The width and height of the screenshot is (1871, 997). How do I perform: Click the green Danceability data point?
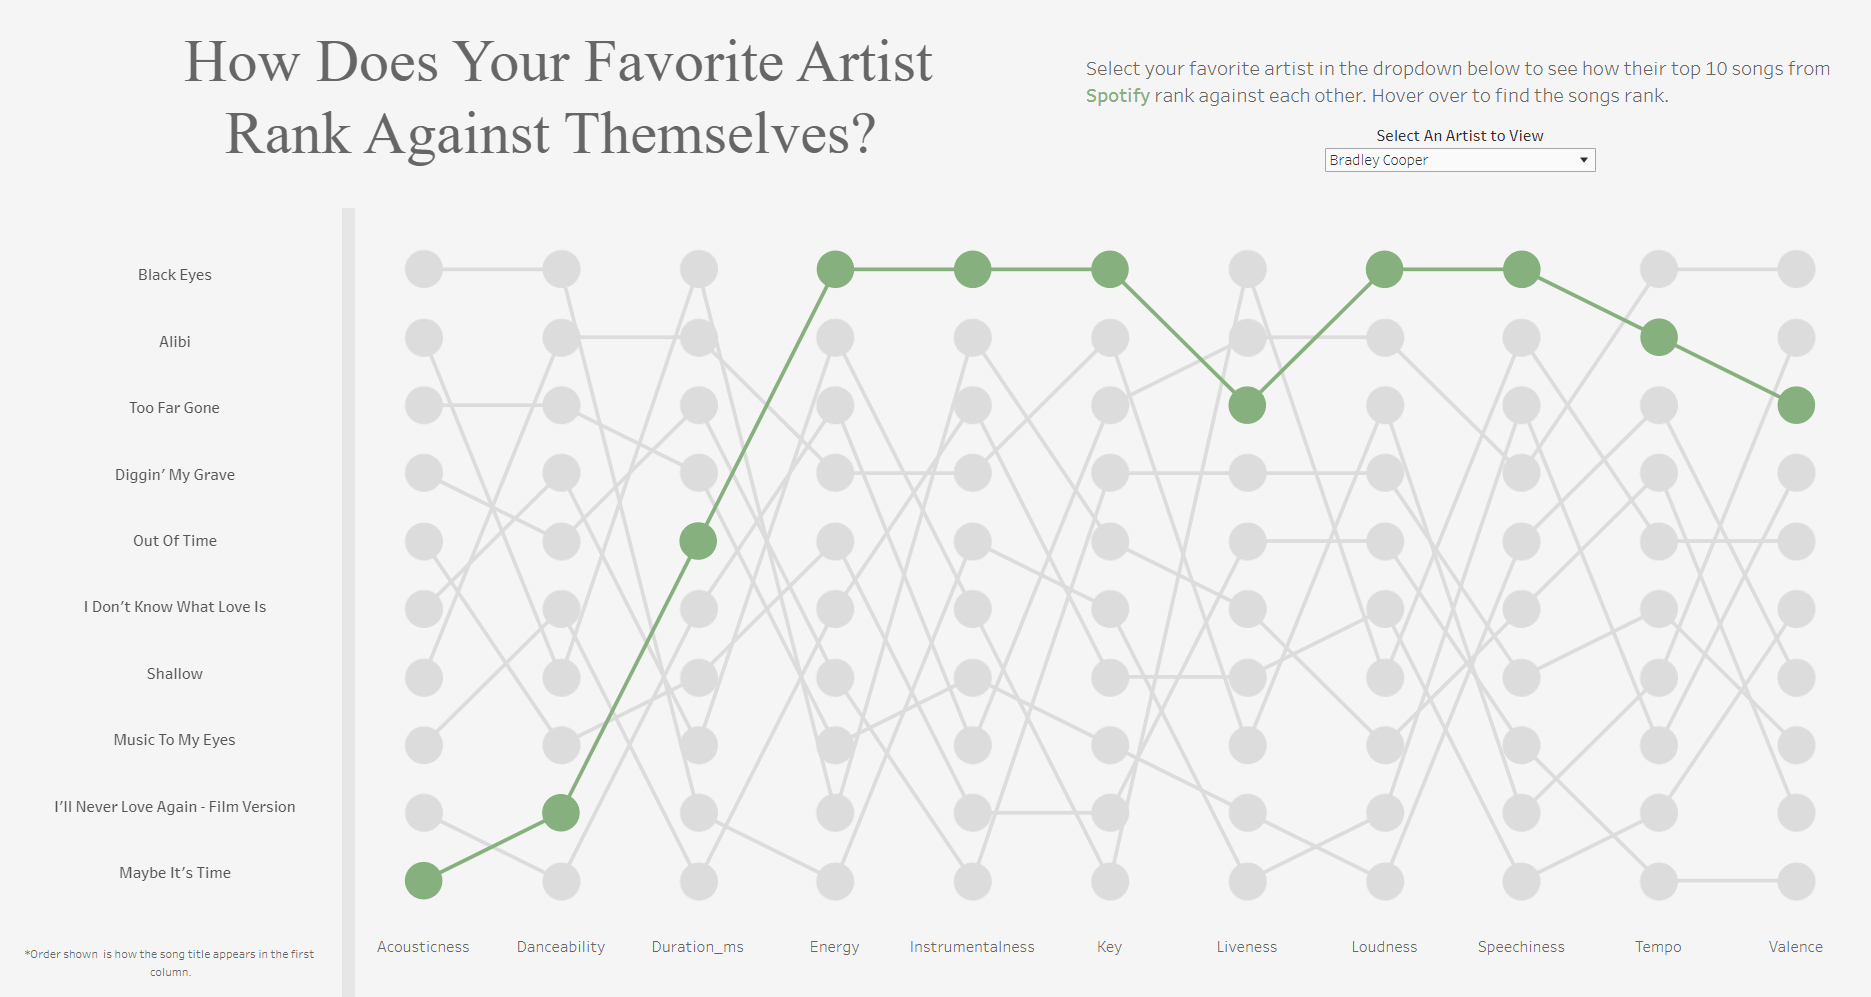coord(561,813)
